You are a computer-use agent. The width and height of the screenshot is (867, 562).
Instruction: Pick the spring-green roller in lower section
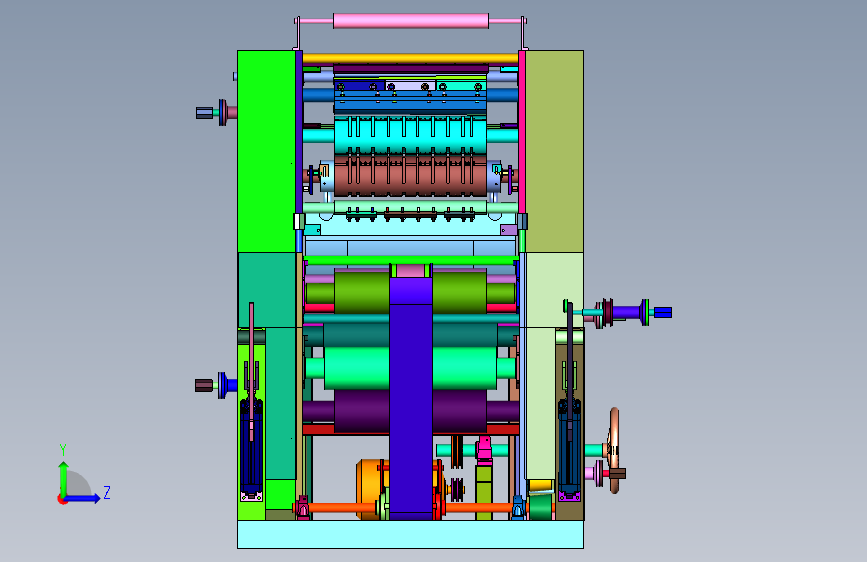(x=357, y=368)
